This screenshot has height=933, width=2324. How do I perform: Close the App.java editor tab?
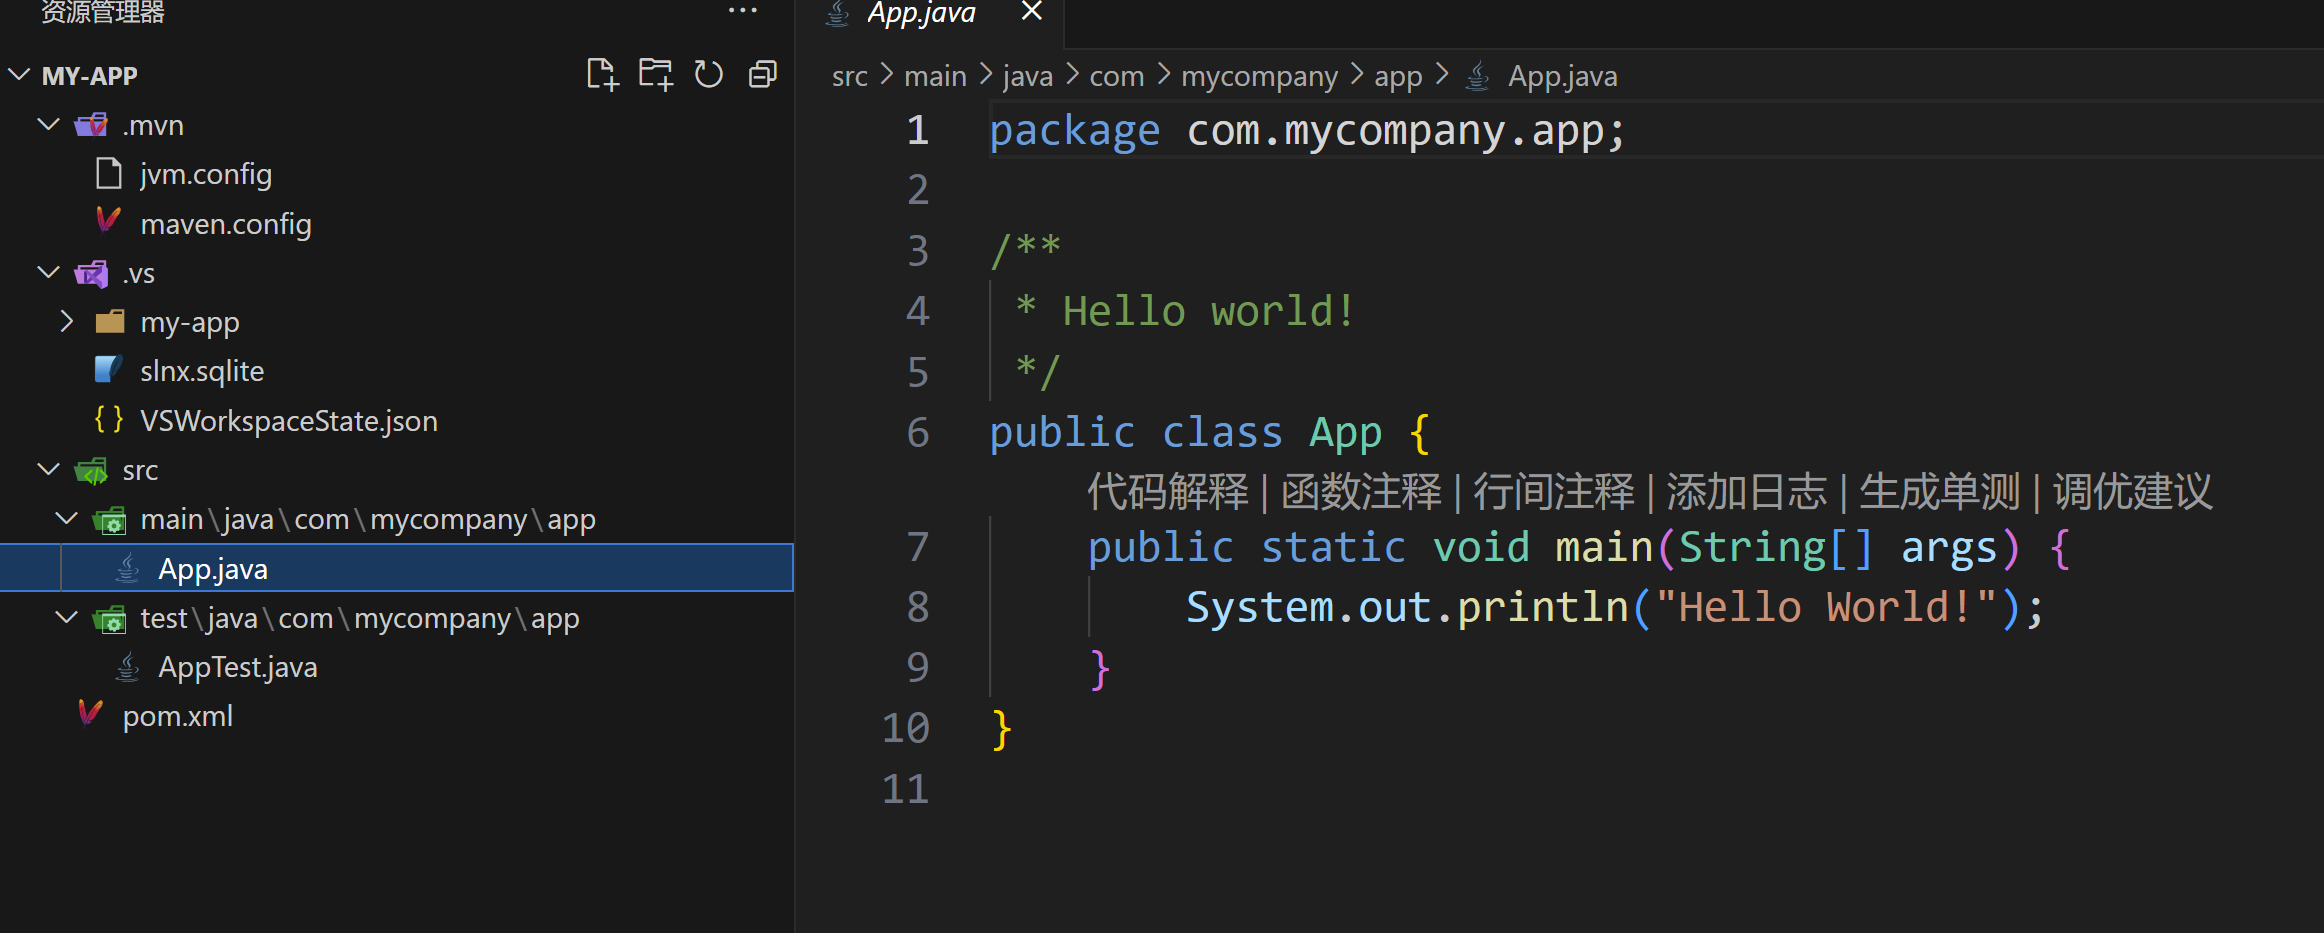[1032, 11]
